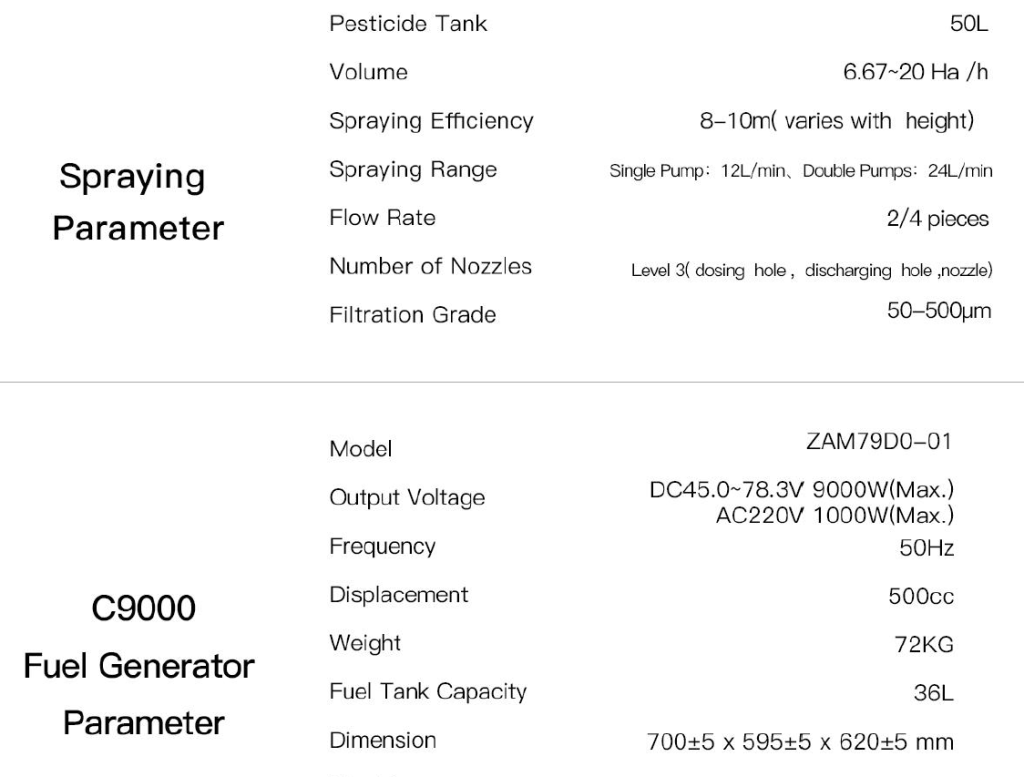1024x777 pixels.
Task: Click the 50Hz frequency value
Action: (x=926, y=548)
